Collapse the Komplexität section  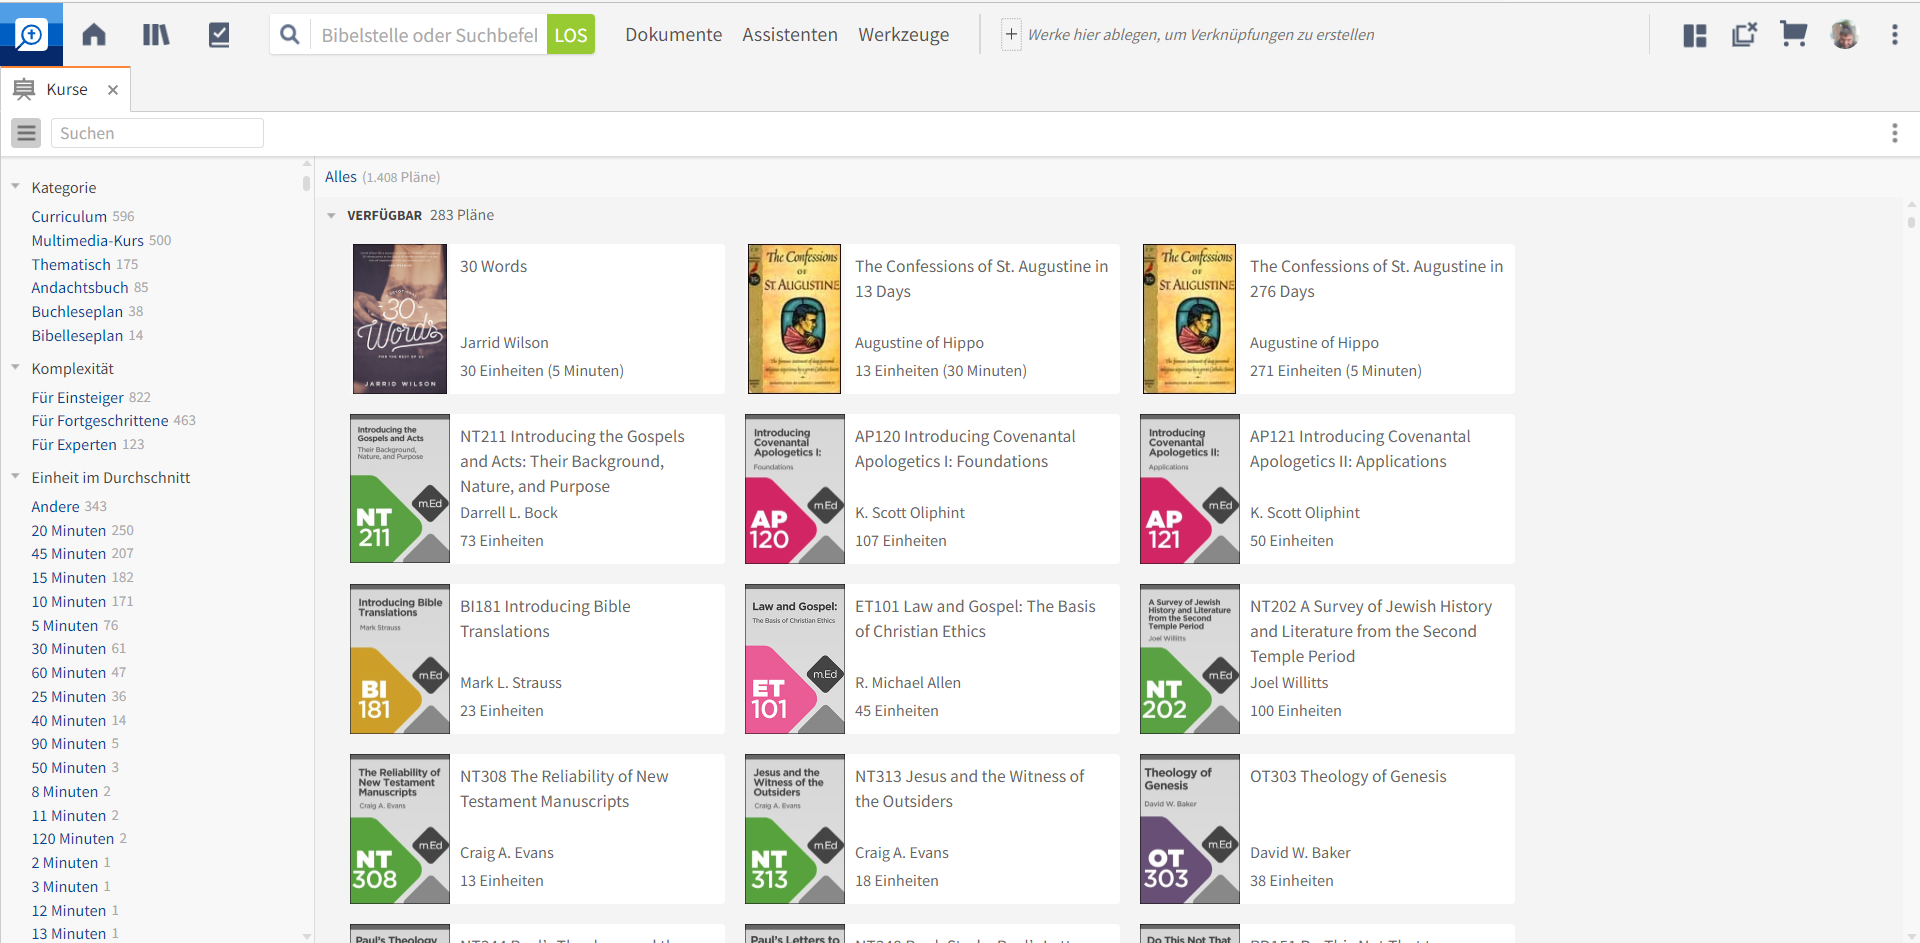tap(16, 367)
